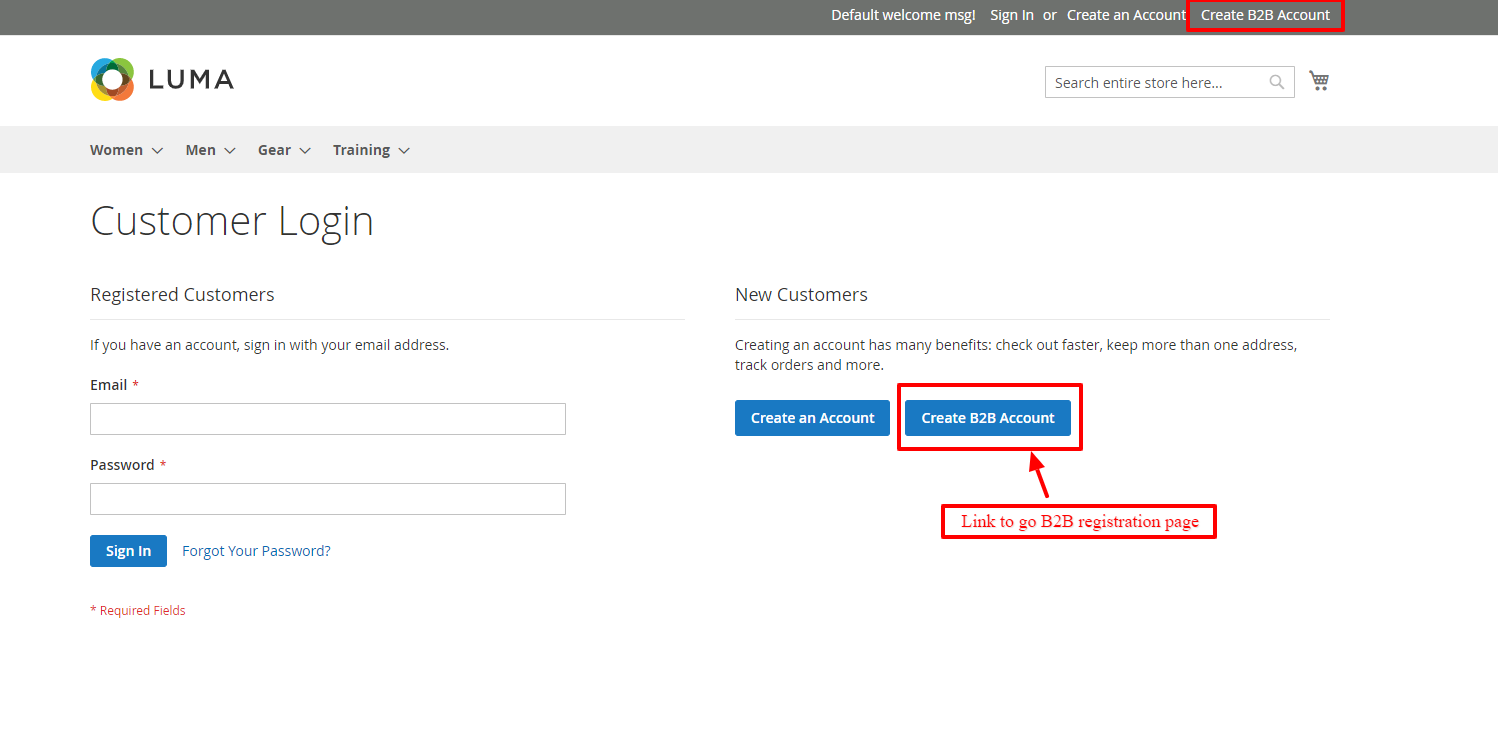The image size is (1498, 742).
Task: Open the Women category menu
Action: click(116, 150)
